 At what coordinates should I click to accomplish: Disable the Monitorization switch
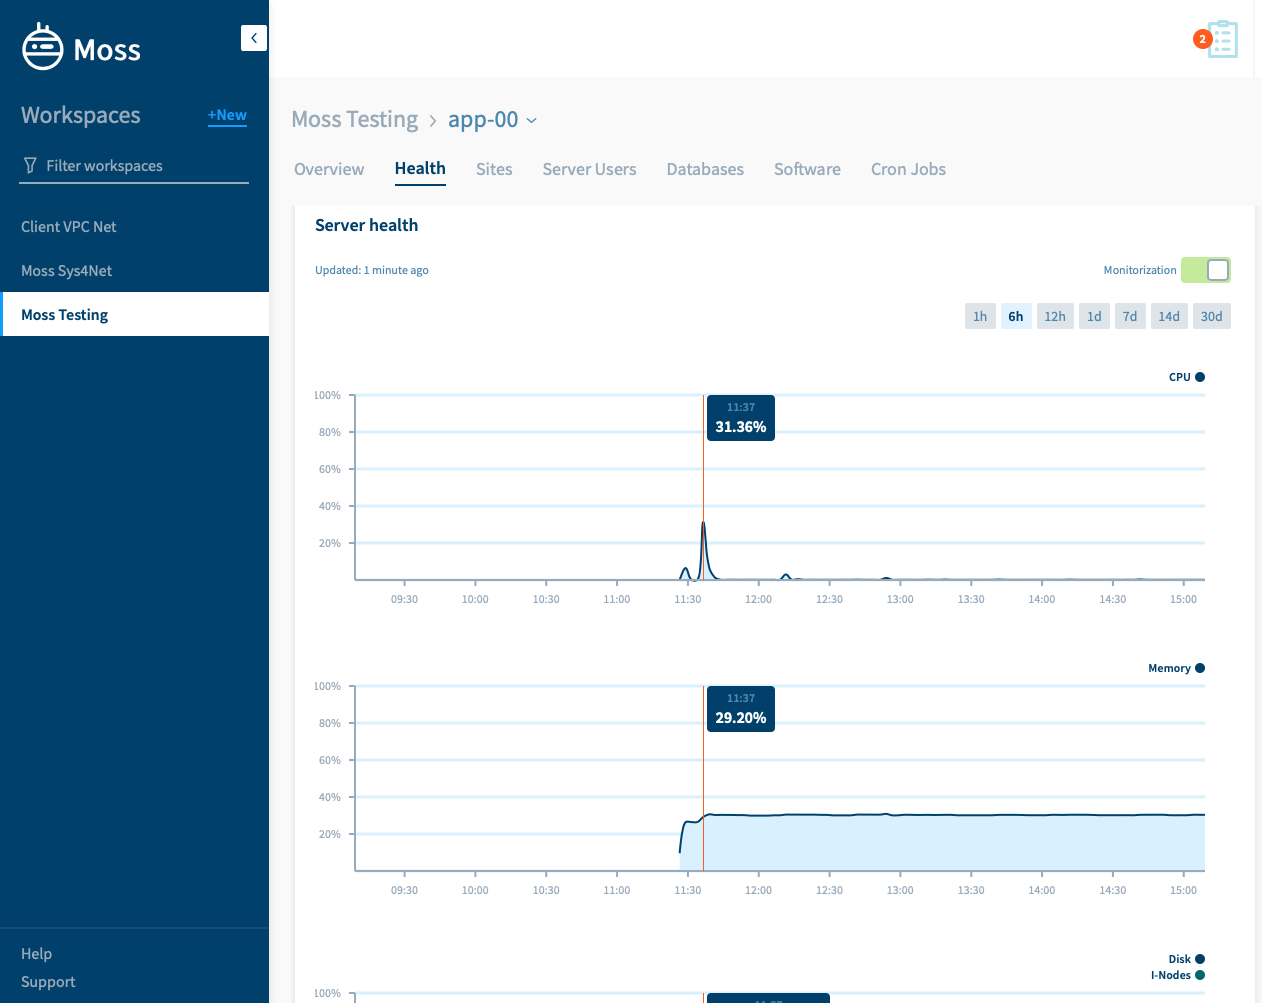(x=1206, y=270)
